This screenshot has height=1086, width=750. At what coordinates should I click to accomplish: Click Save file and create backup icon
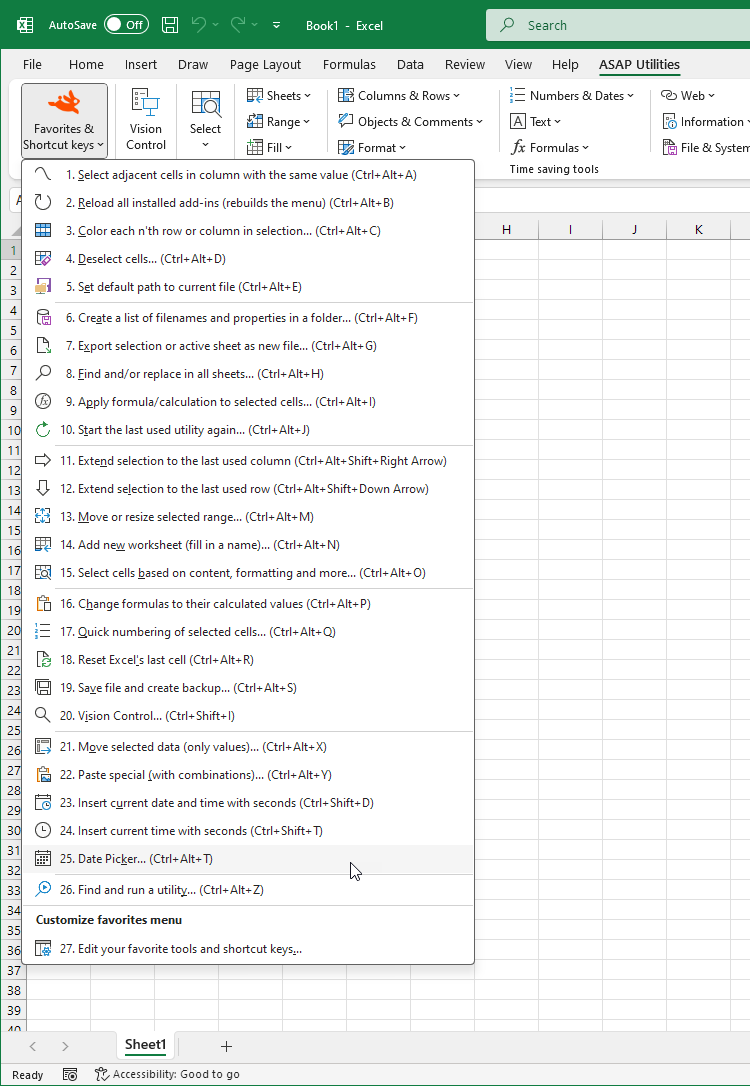43,688
